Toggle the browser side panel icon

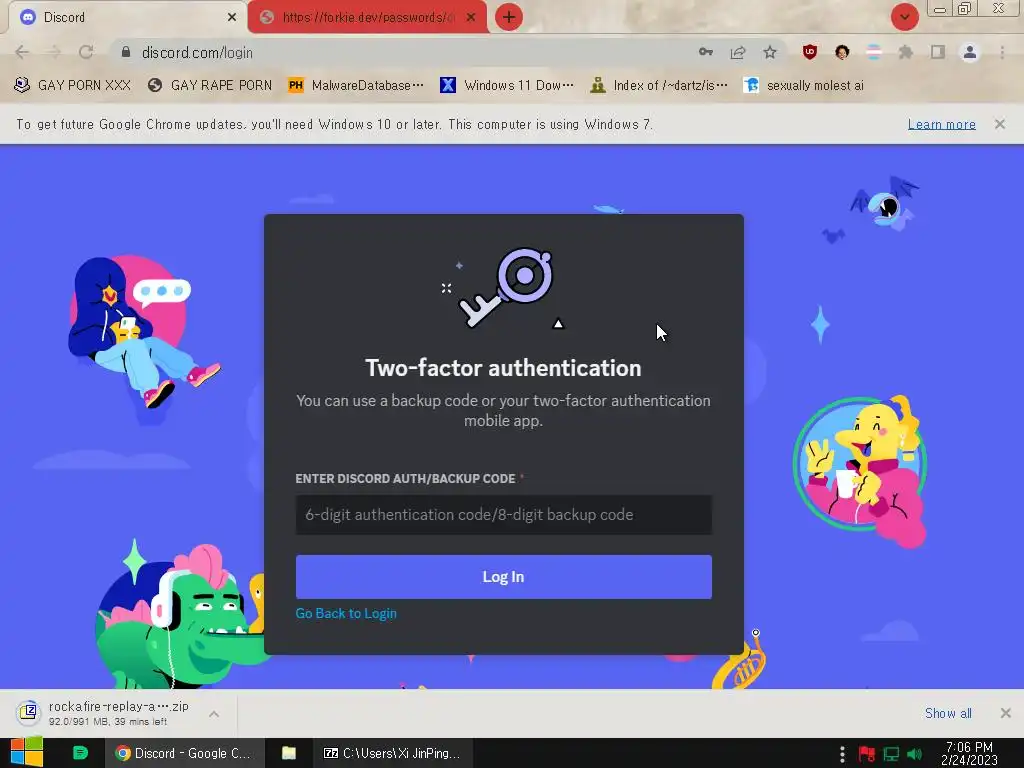click(x=938, y=52)
